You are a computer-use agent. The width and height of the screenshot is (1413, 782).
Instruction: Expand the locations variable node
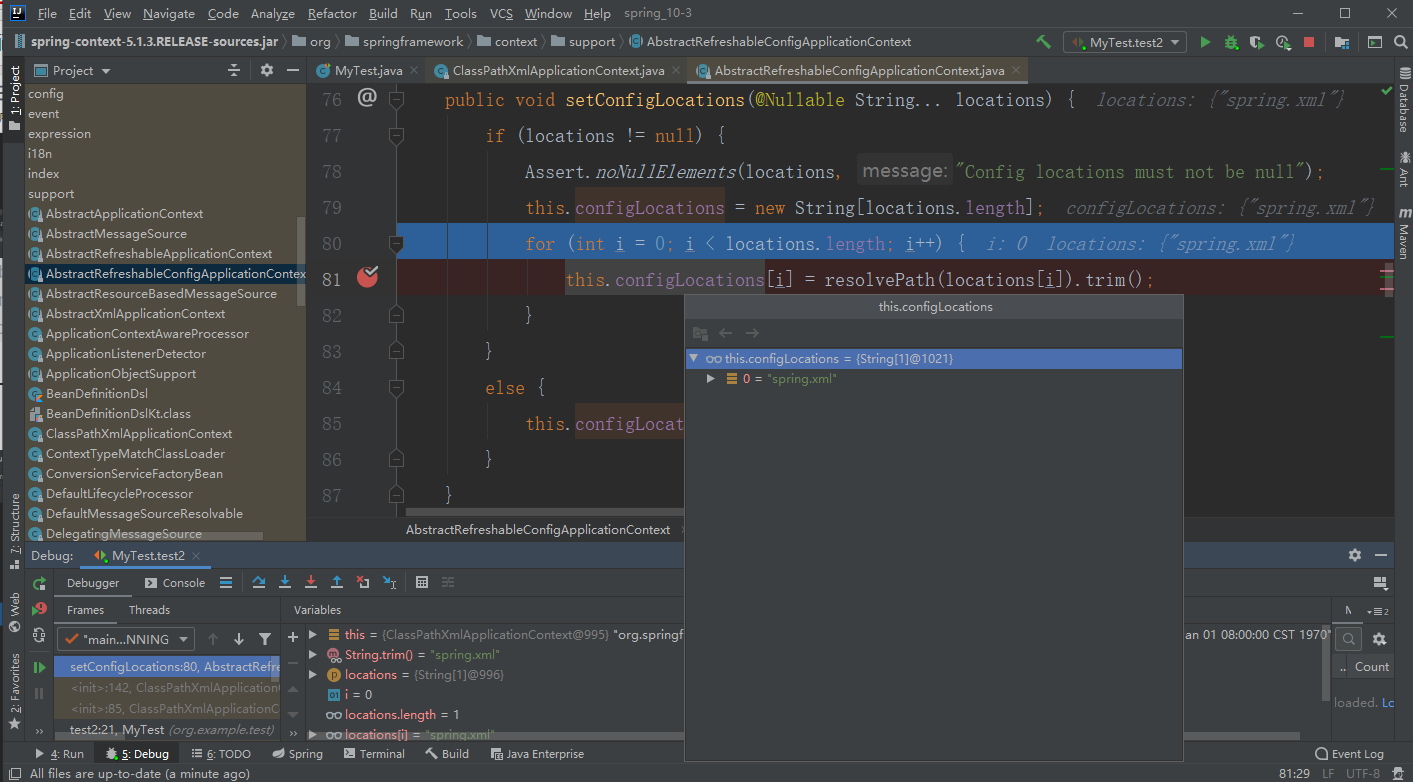pyautogui.click(x=313, y=675)
